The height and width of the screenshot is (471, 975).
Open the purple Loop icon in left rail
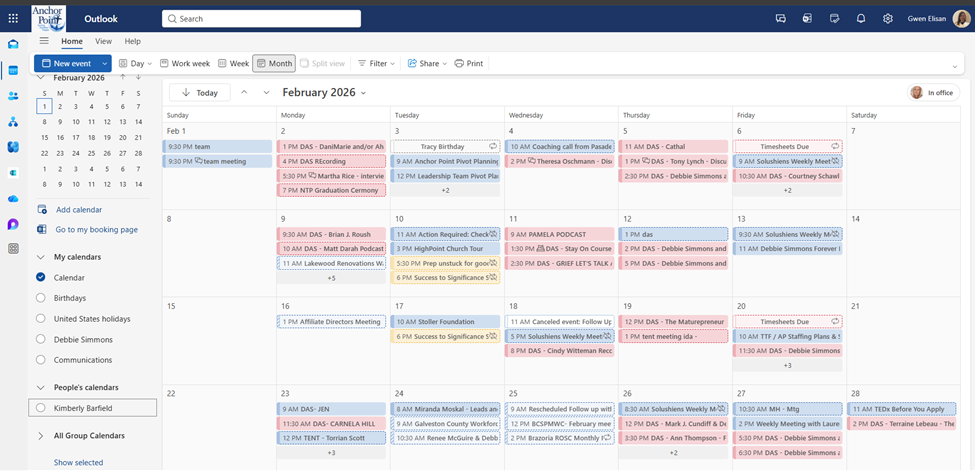pos(13,224)
